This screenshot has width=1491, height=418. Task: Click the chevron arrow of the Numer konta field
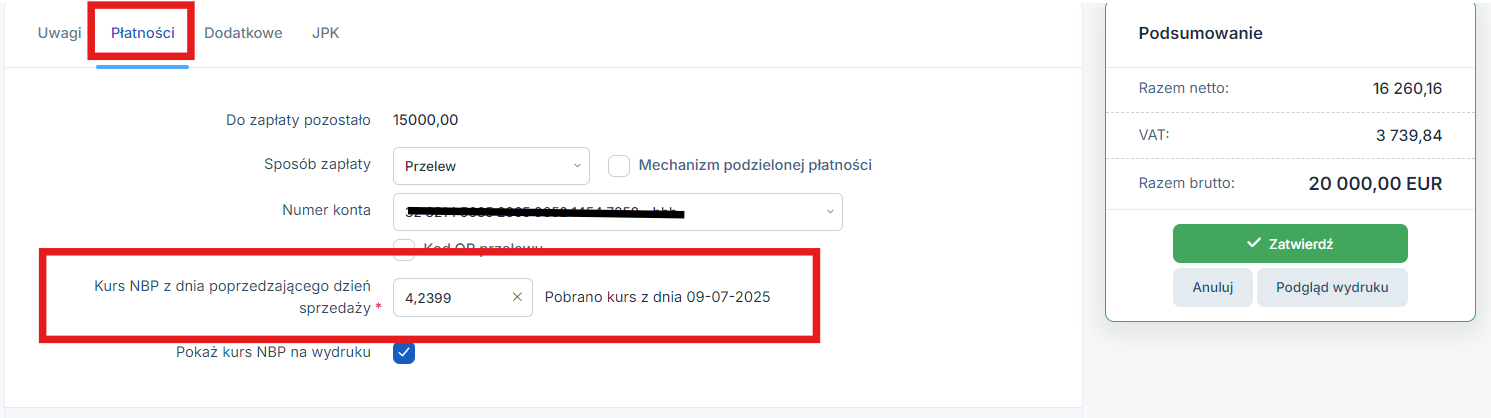pyautogui.click(x=829, y=212)
